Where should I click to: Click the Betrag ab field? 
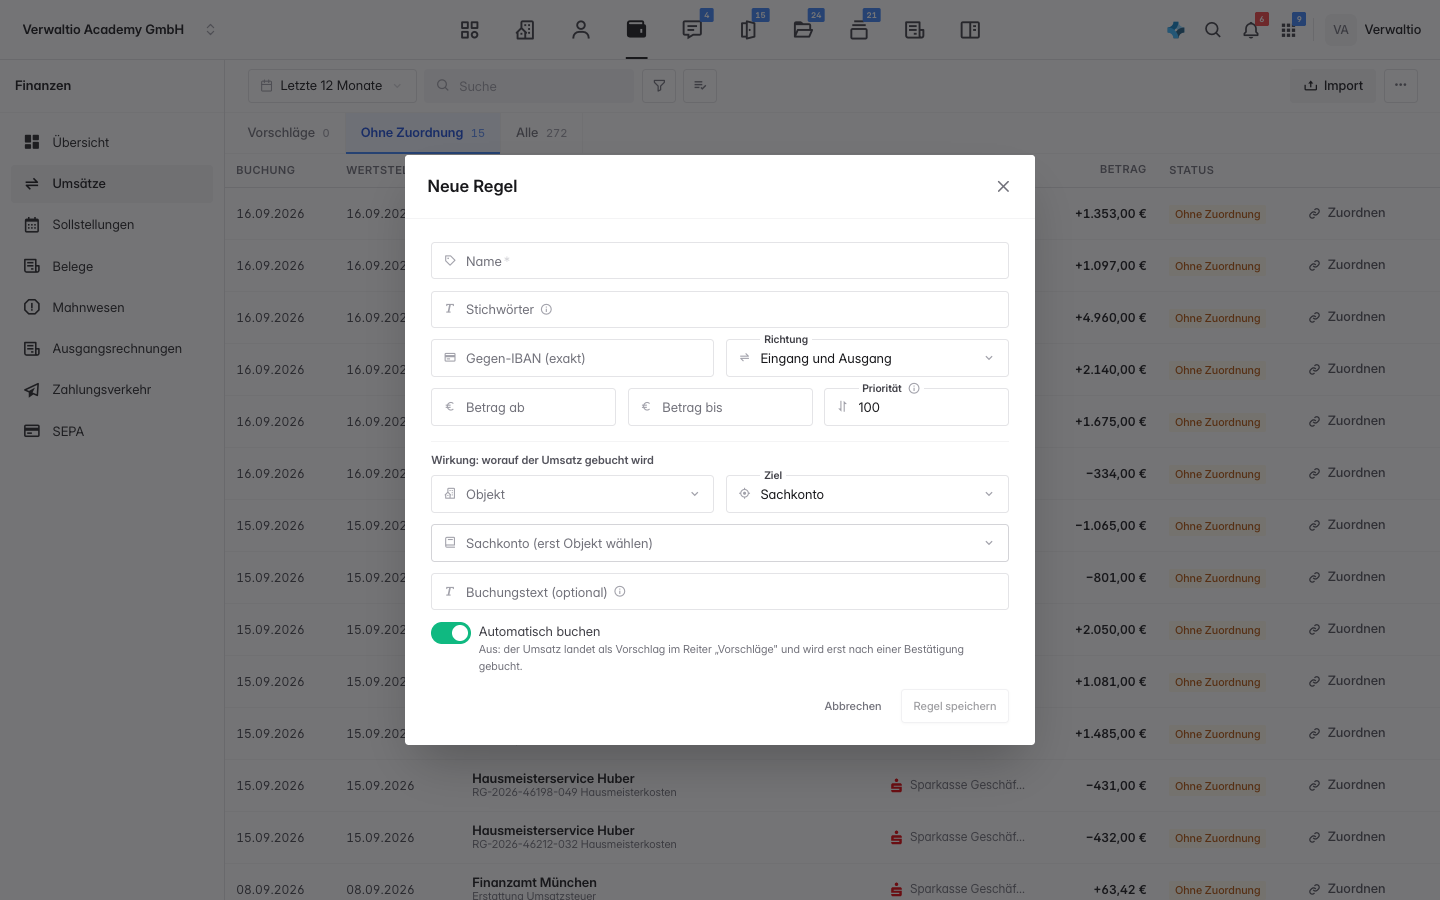523,407
